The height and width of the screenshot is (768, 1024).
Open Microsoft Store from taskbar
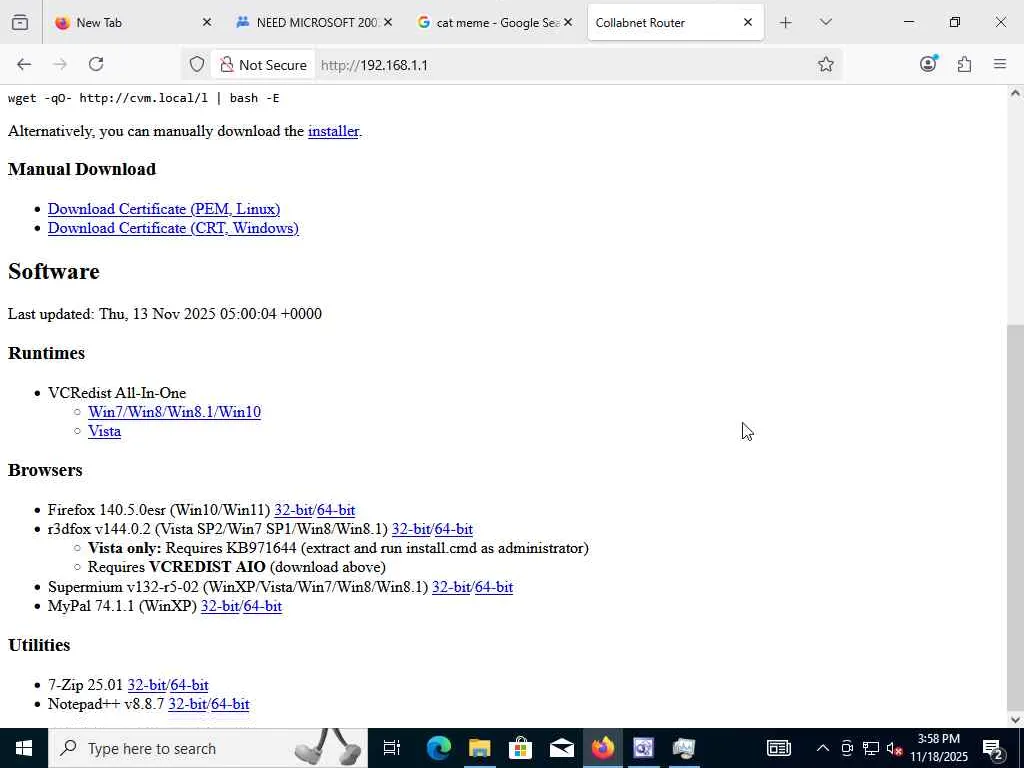click(520, 748)
